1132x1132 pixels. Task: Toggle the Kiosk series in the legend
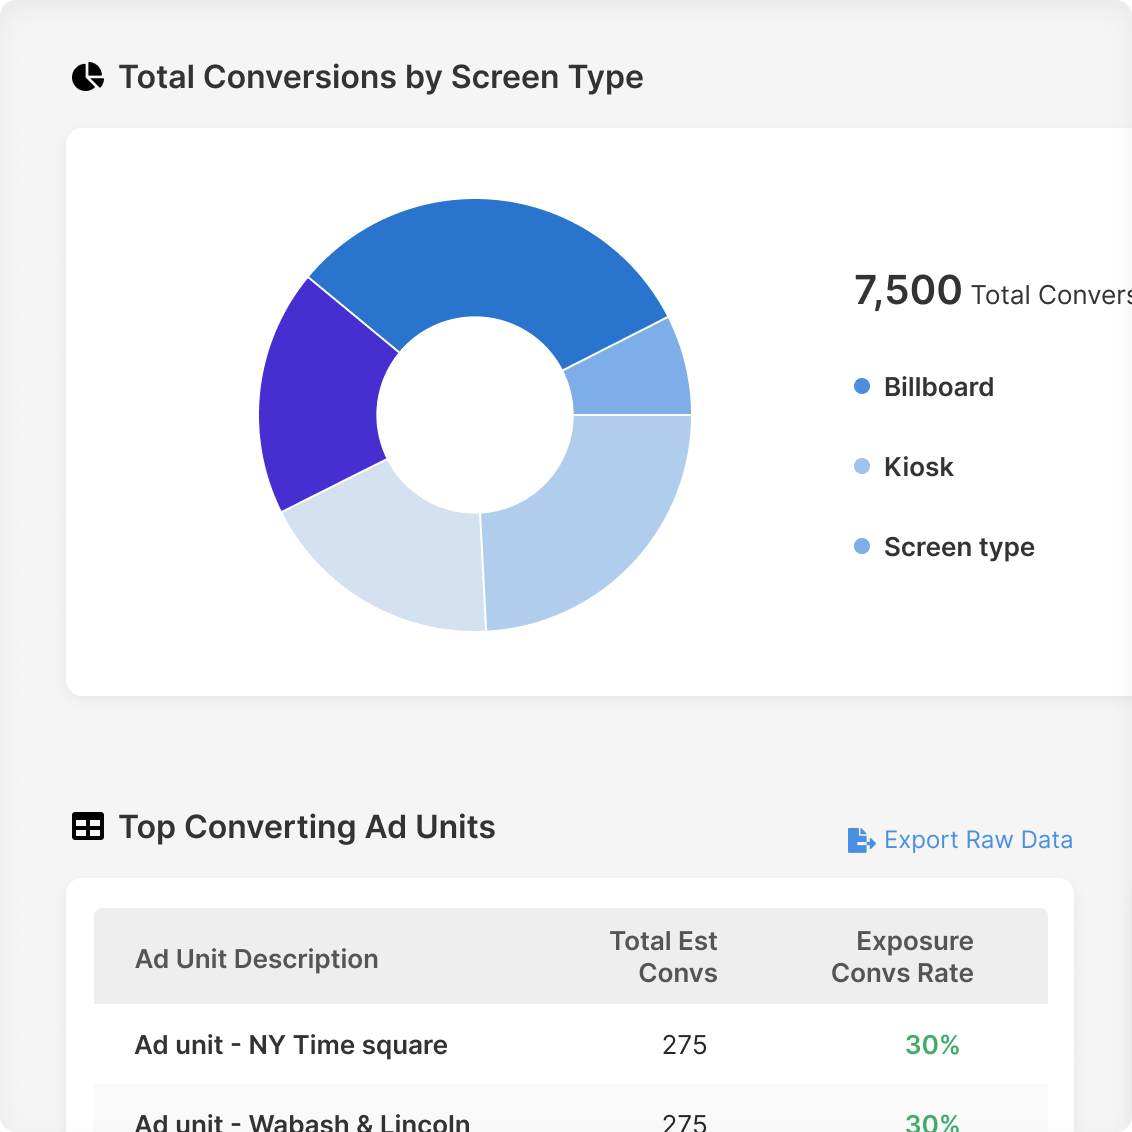918,467
